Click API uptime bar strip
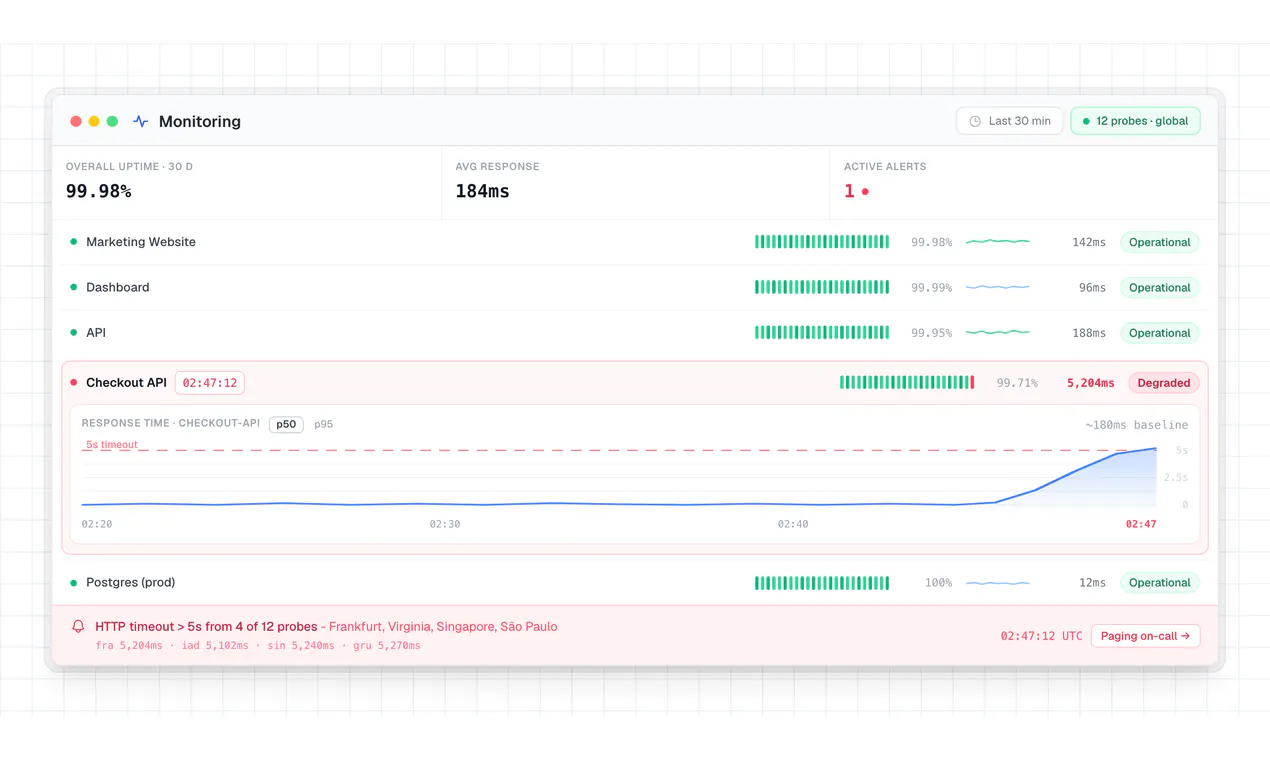1270x760 pixels. tap(822, 333)
